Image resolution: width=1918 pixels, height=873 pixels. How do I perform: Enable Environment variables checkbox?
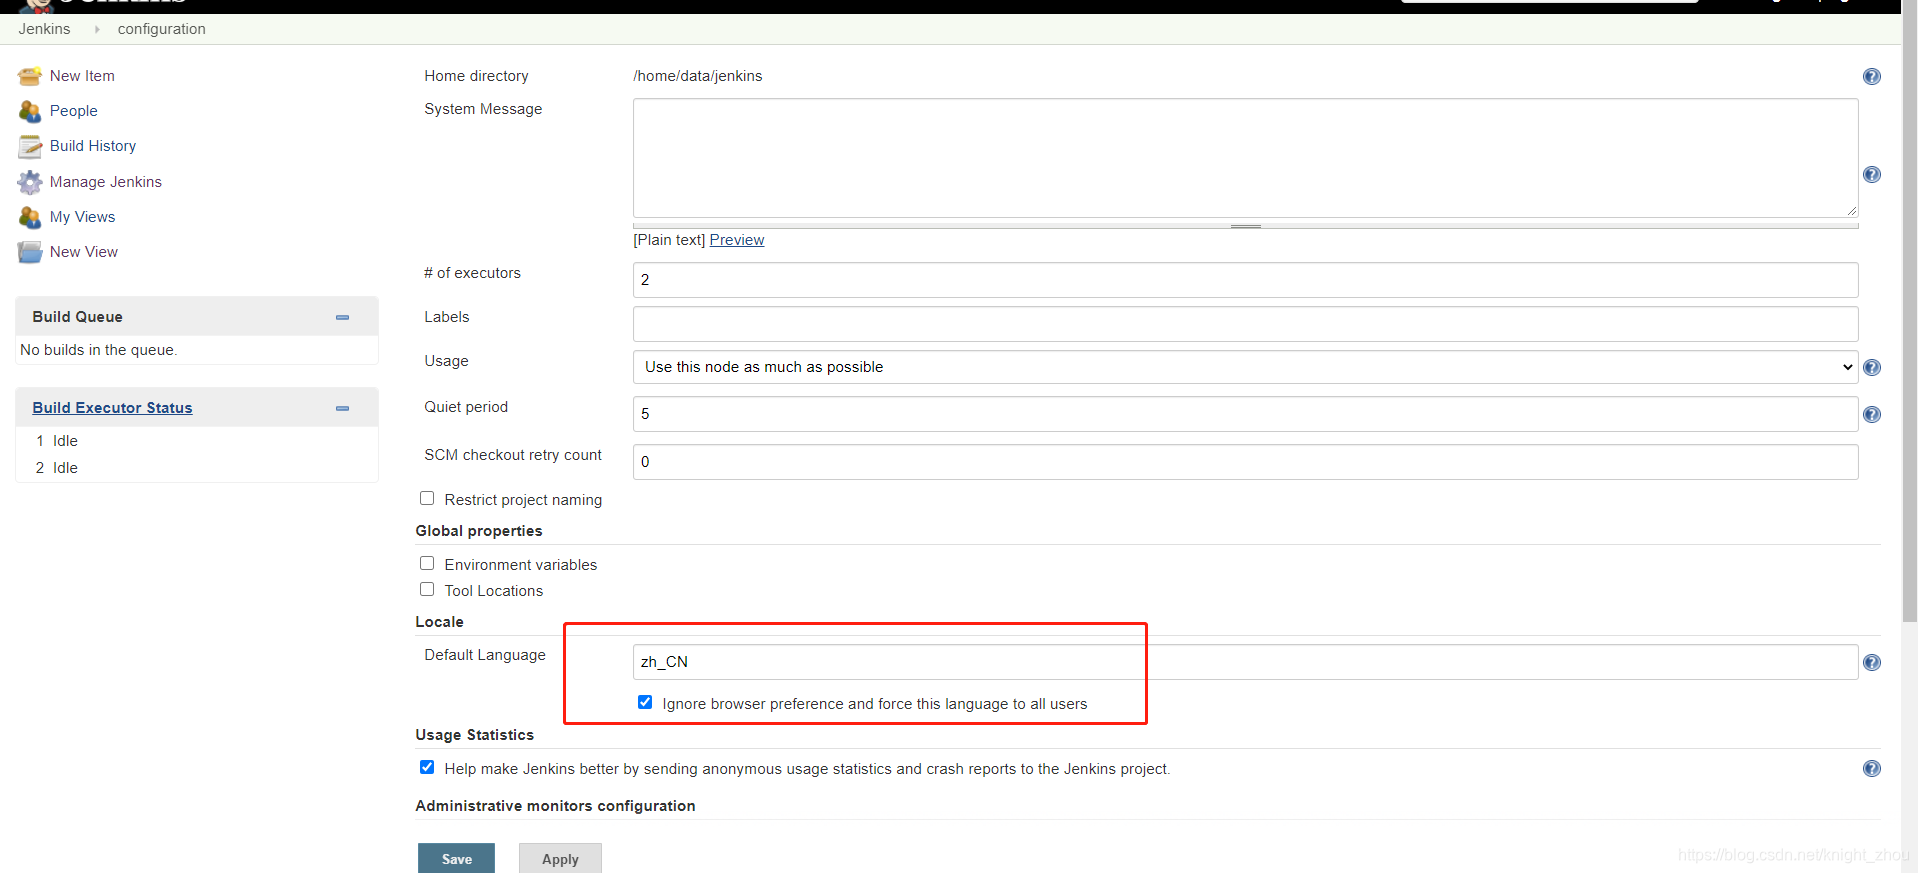[427, 563]
